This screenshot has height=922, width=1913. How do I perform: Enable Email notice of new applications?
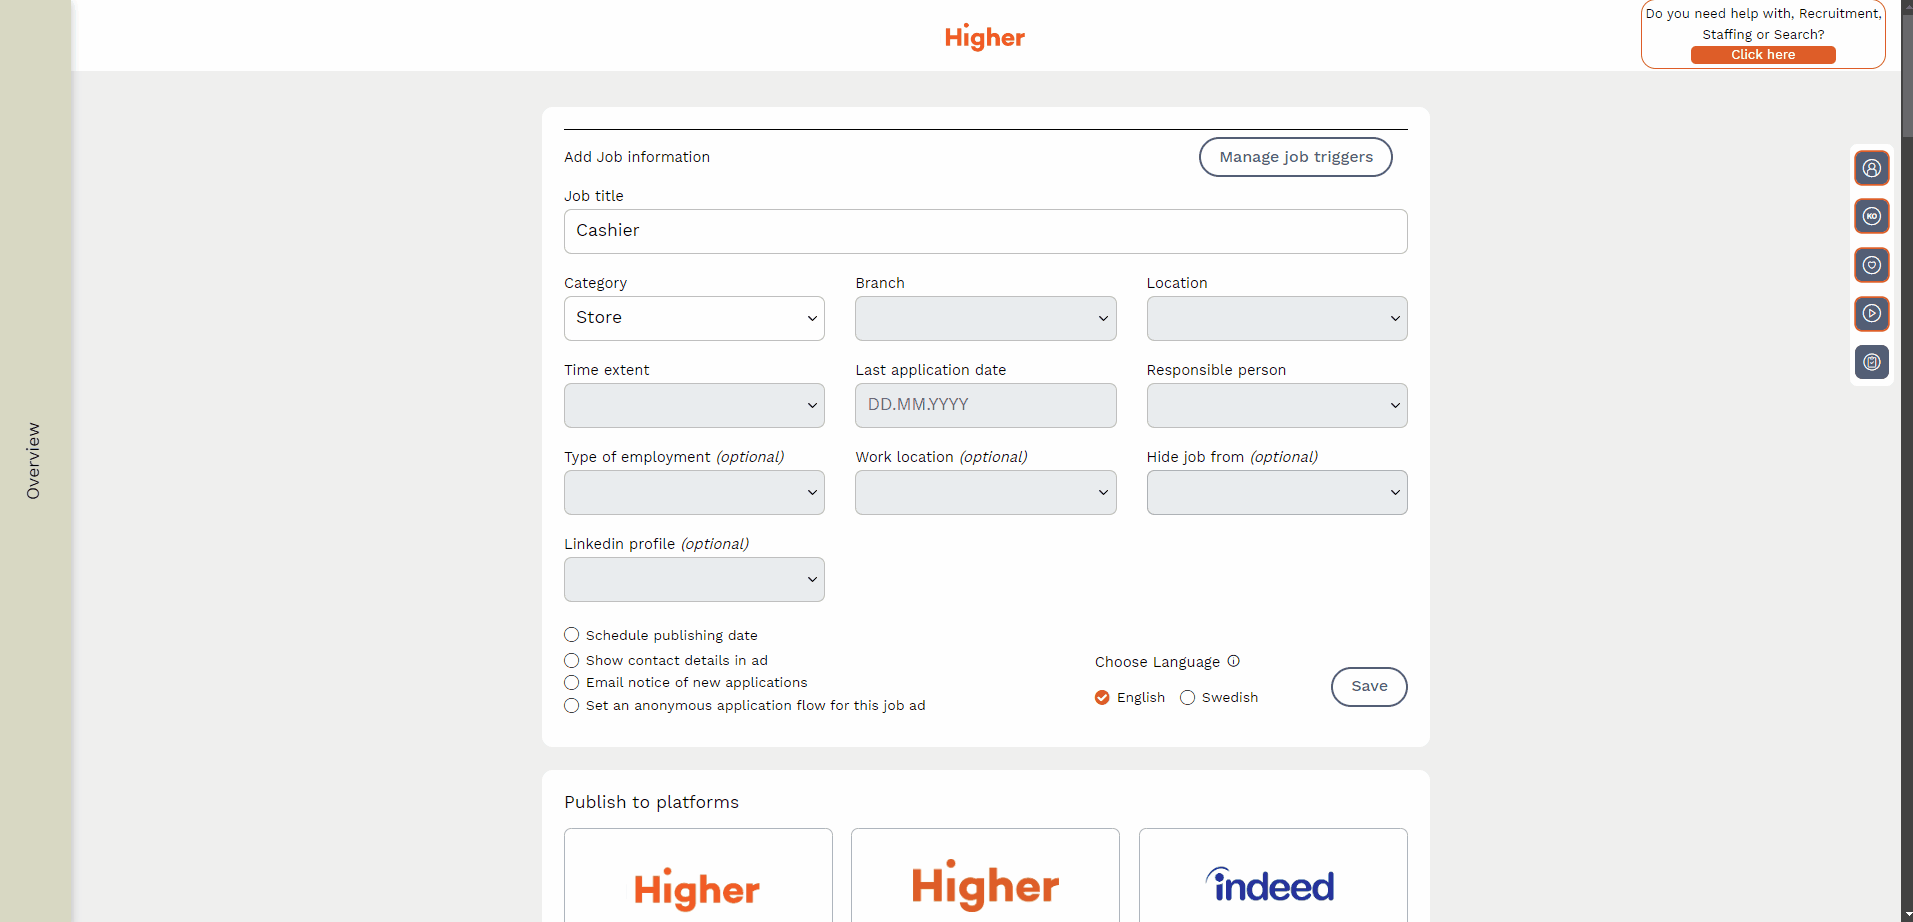(x=572, y=683)
